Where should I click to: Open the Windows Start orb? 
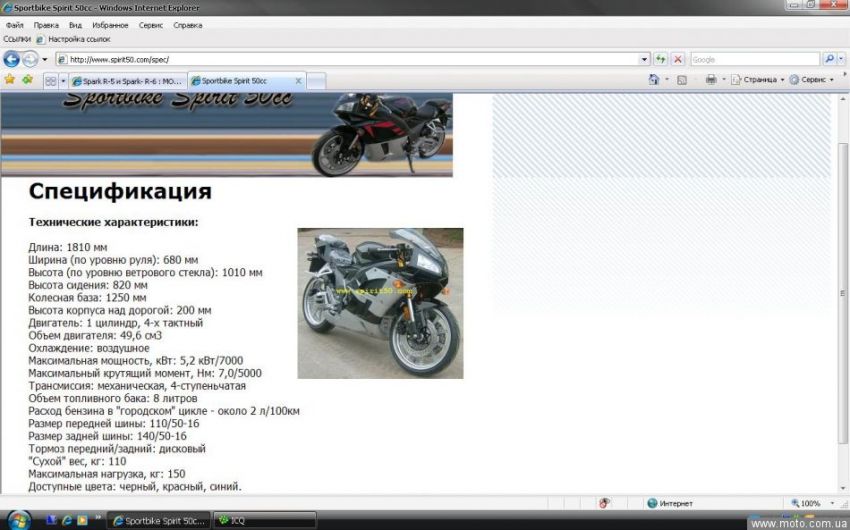[18, 521]
